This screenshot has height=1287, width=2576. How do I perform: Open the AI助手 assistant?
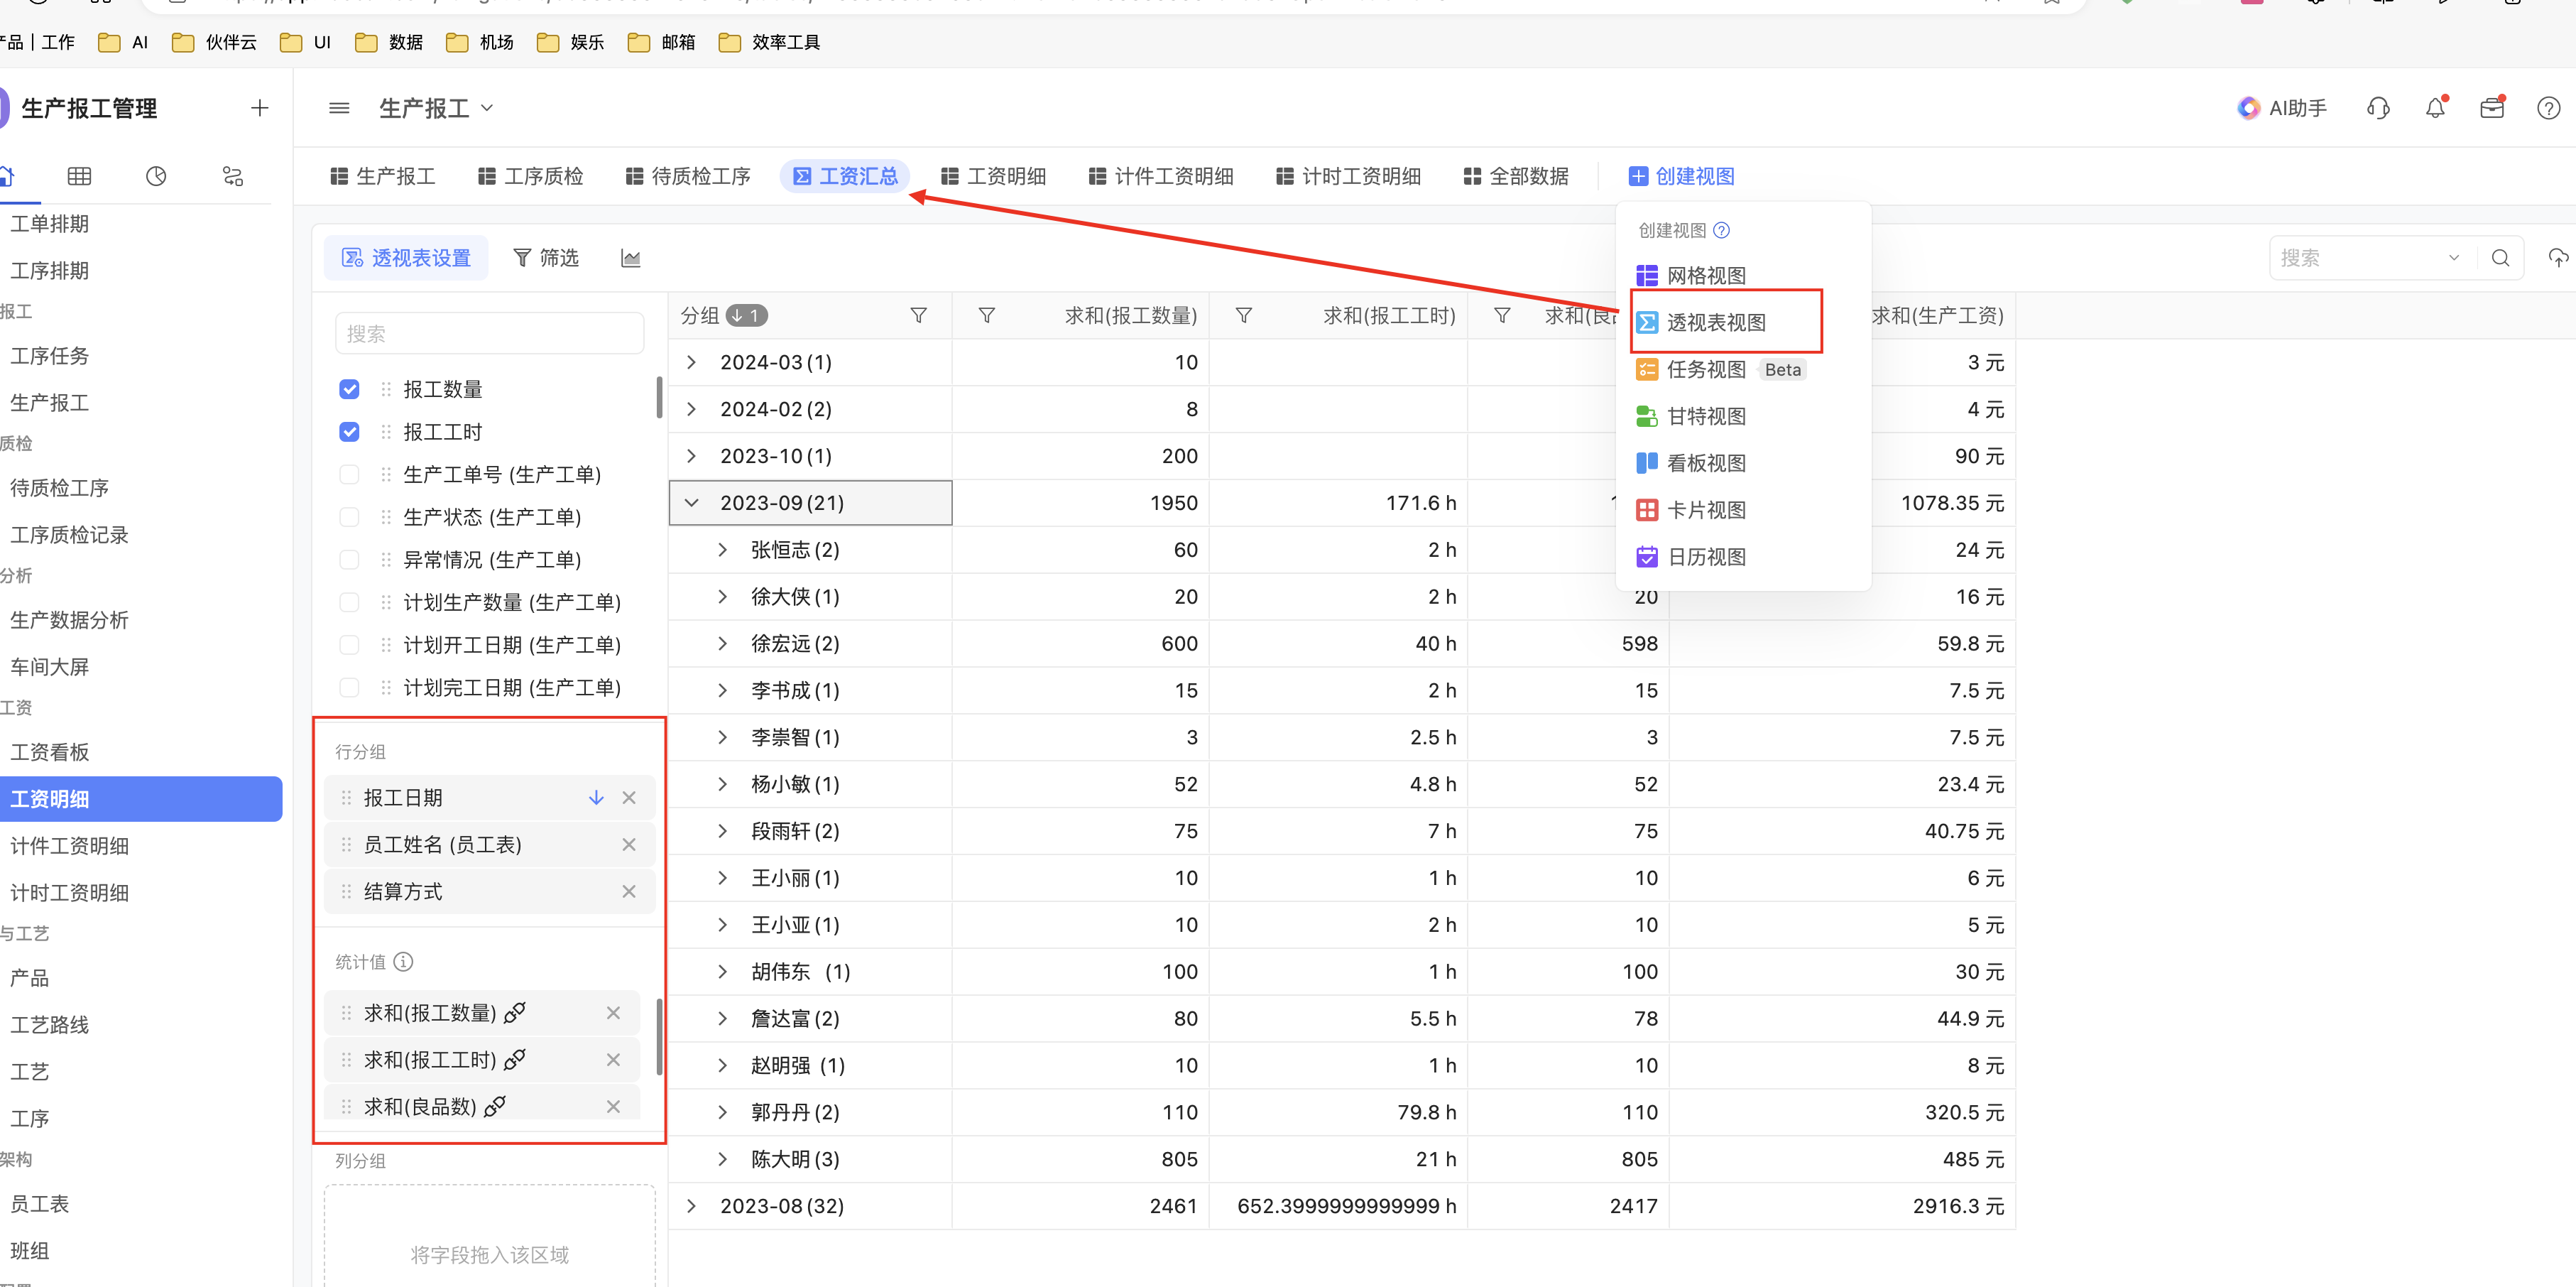[2282, 108]
